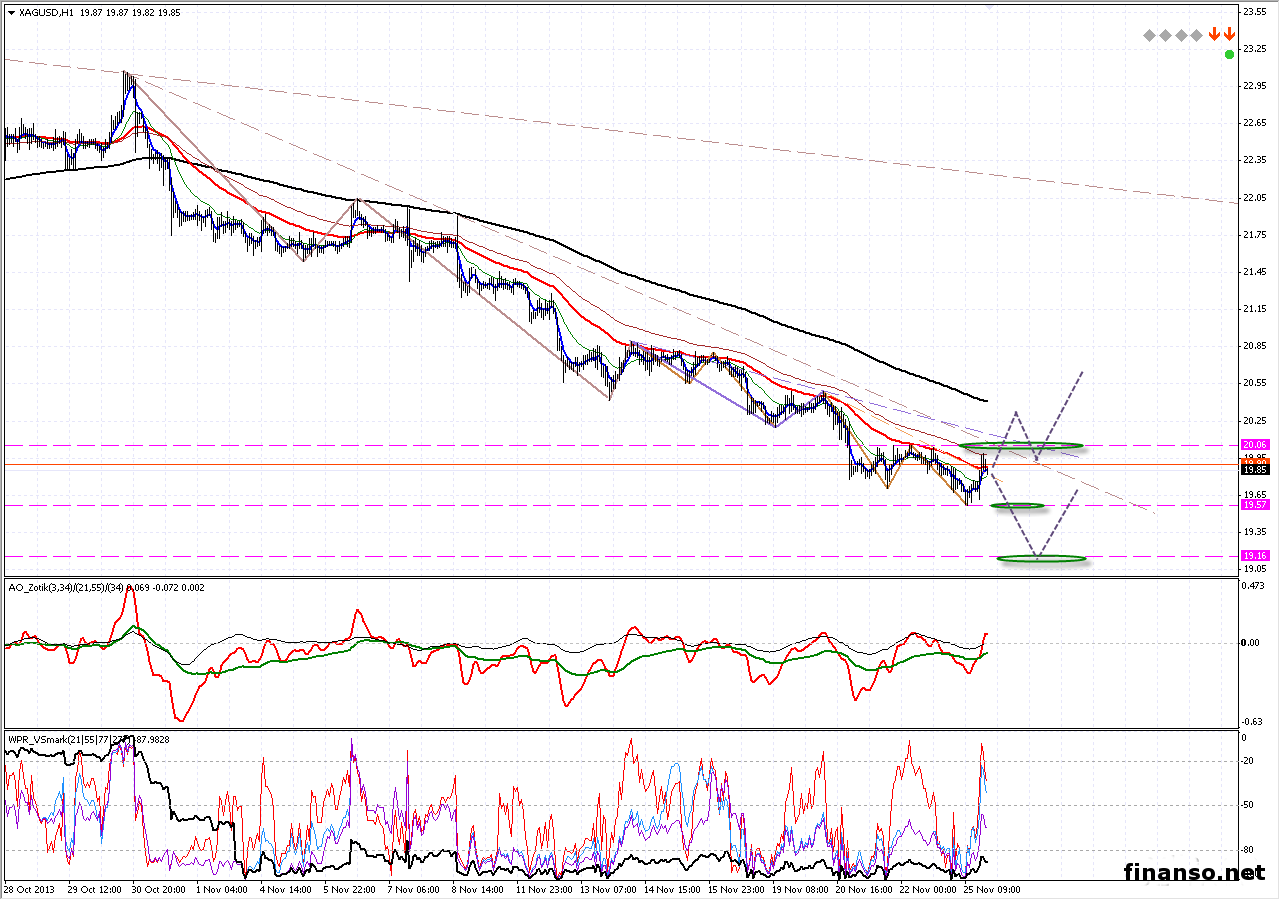The height and width of the screenshot is (900, 1280).
Task: Select the green ellipse at 20.06 level
Action: [x=1020, y=444]
